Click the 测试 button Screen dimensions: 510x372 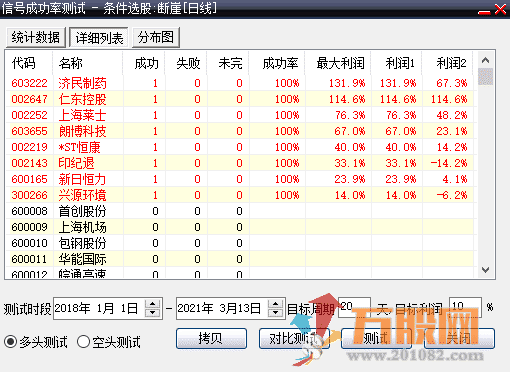pyautogui.click(x=376, y=339)
